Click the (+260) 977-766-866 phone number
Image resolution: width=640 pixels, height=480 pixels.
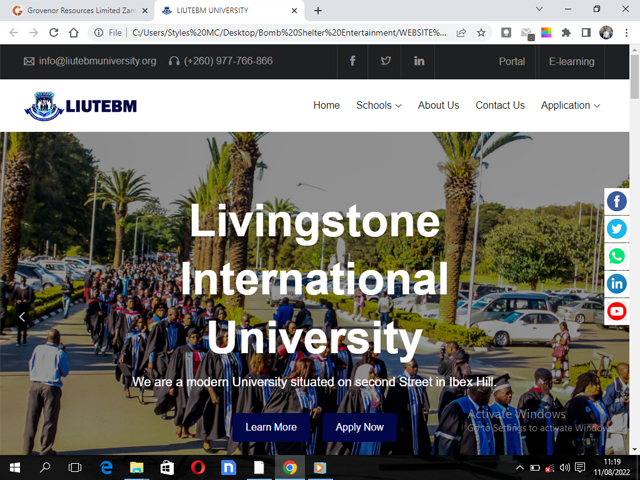pos(228,61)
